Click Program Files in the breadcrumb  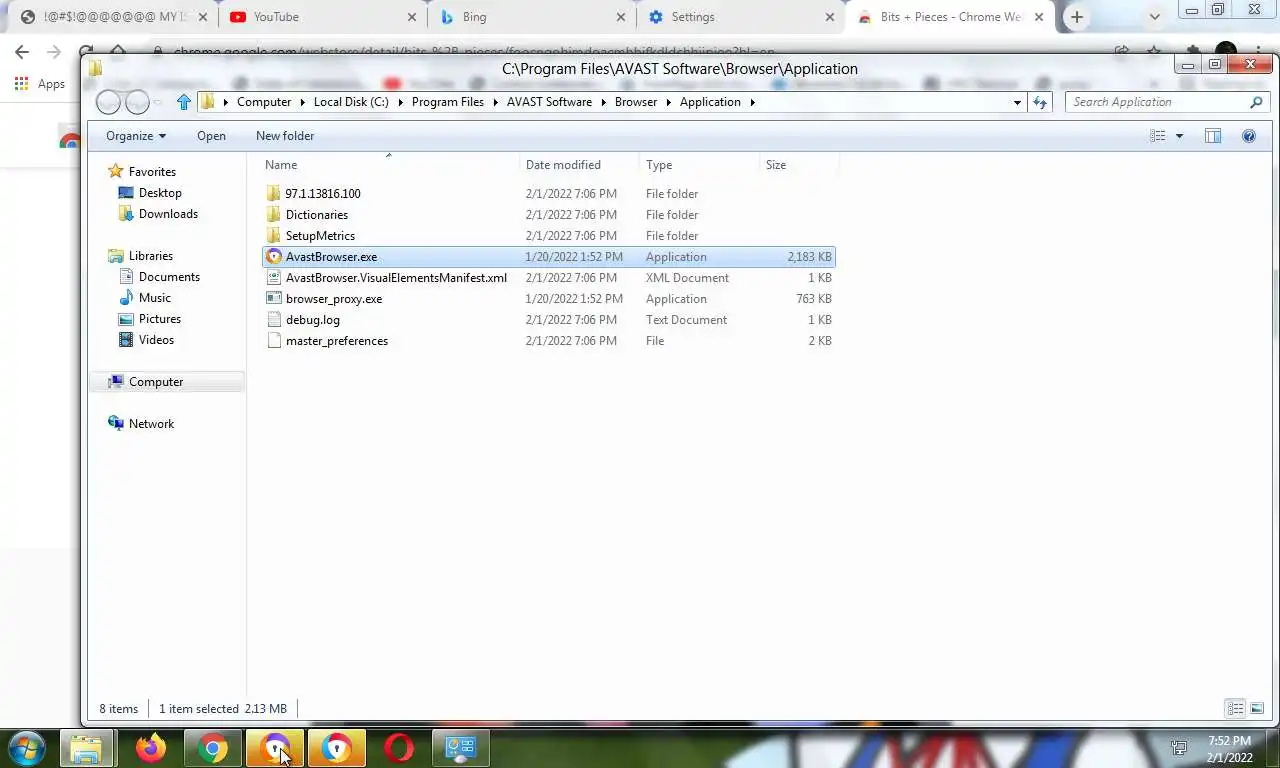tap(448, 102)
